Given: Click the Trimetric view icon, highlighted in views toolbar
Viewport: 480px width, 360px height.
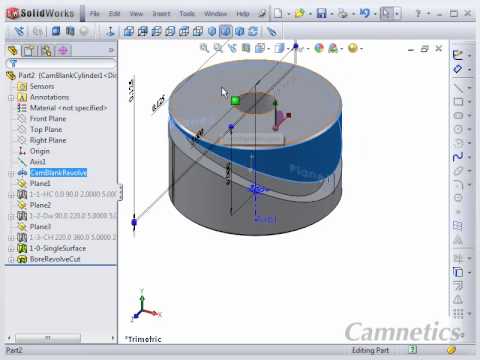Looking at the screenshot, I should tap(226, 32).
